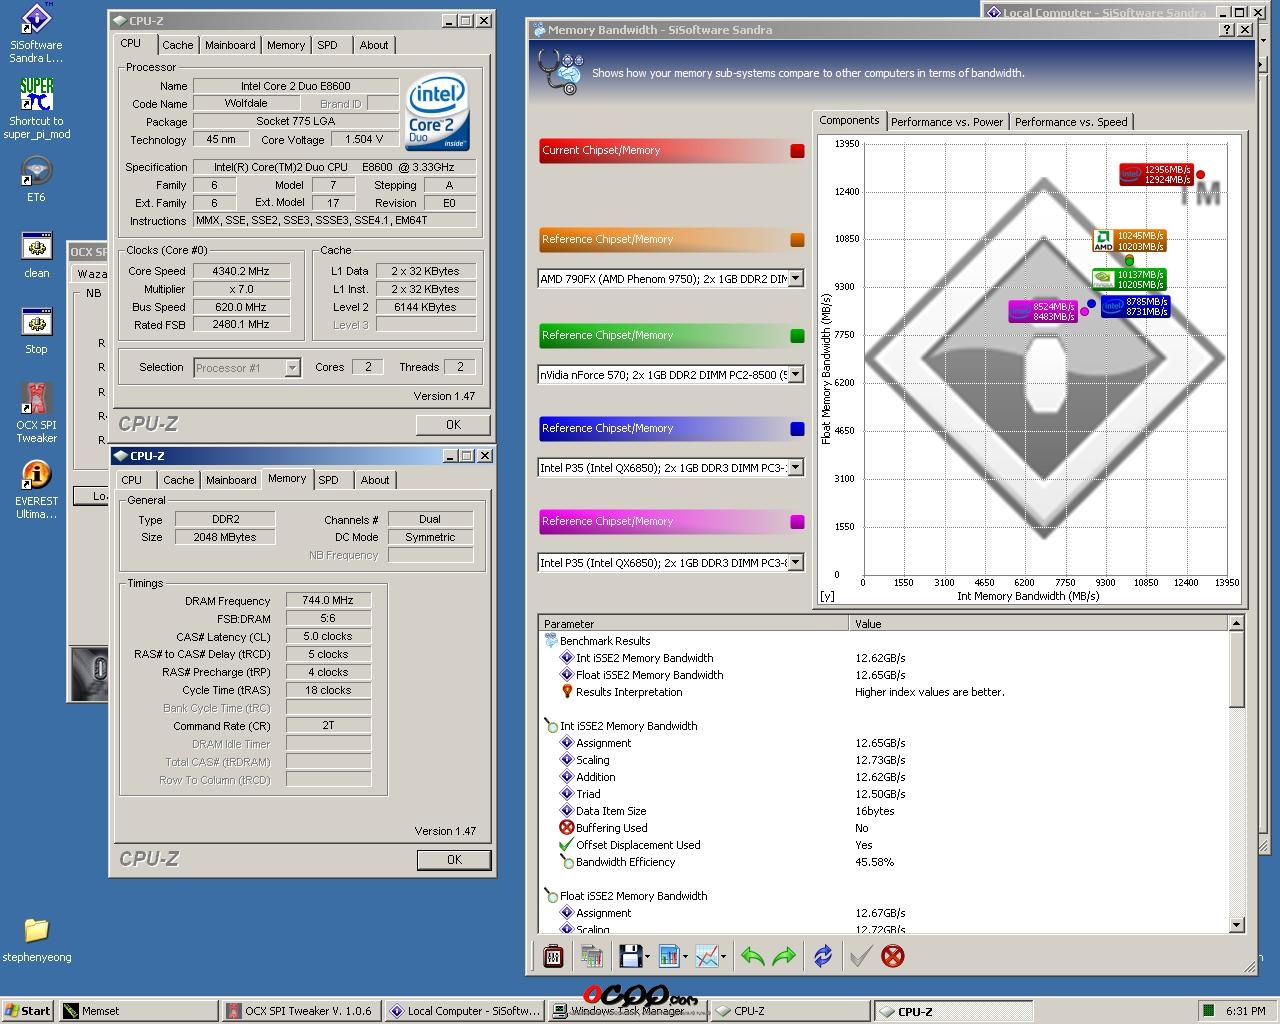Open line graph options dropdown arrow
This screenshot has height=1024, width=1280.
point(723,958)
